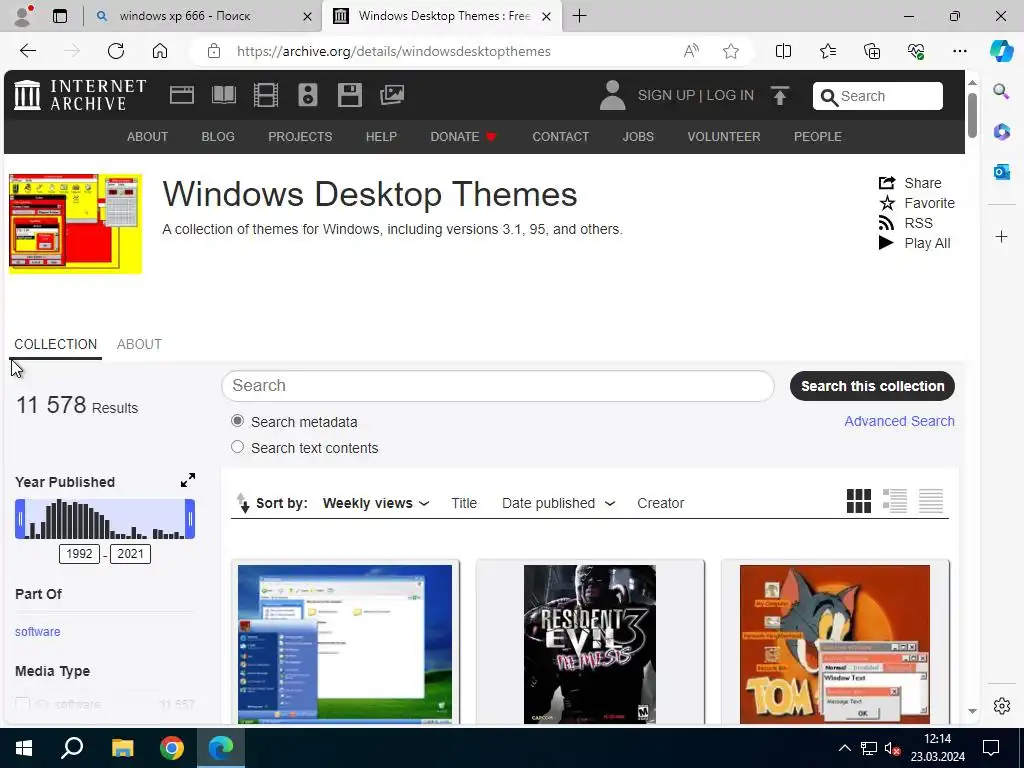Open the RSS feed link
This screenshot has height=768, width=1024.
[x=906, y=223]
